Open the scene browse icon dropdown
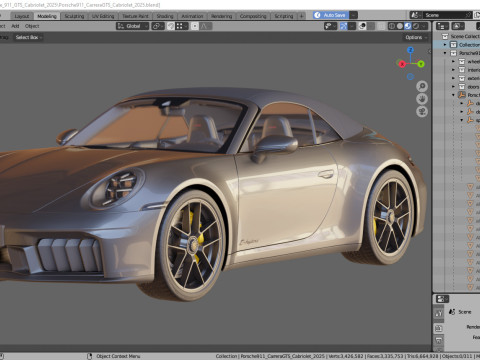Viewport: 480px width, 360px height. click(415, 15)
